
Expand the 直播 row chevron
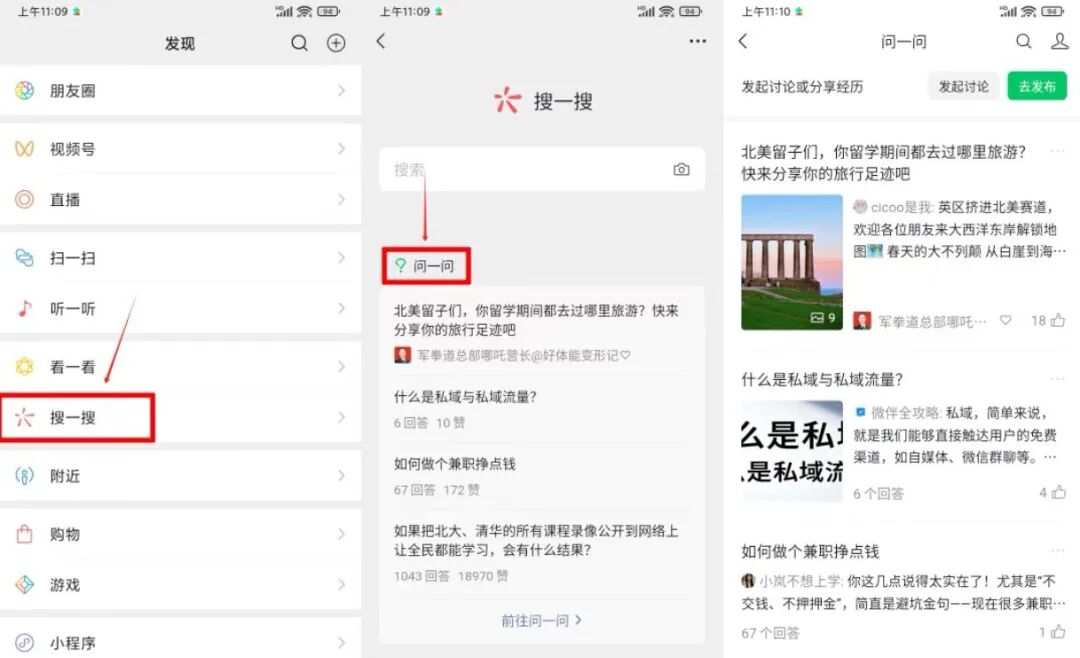(342, 200)
